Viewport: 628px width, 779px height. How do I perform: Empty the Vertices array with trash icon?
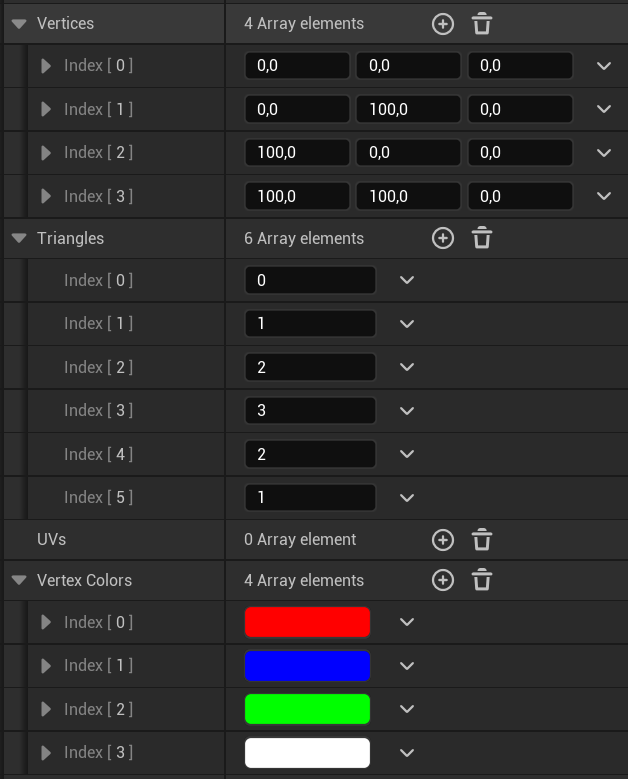point(482,24)
